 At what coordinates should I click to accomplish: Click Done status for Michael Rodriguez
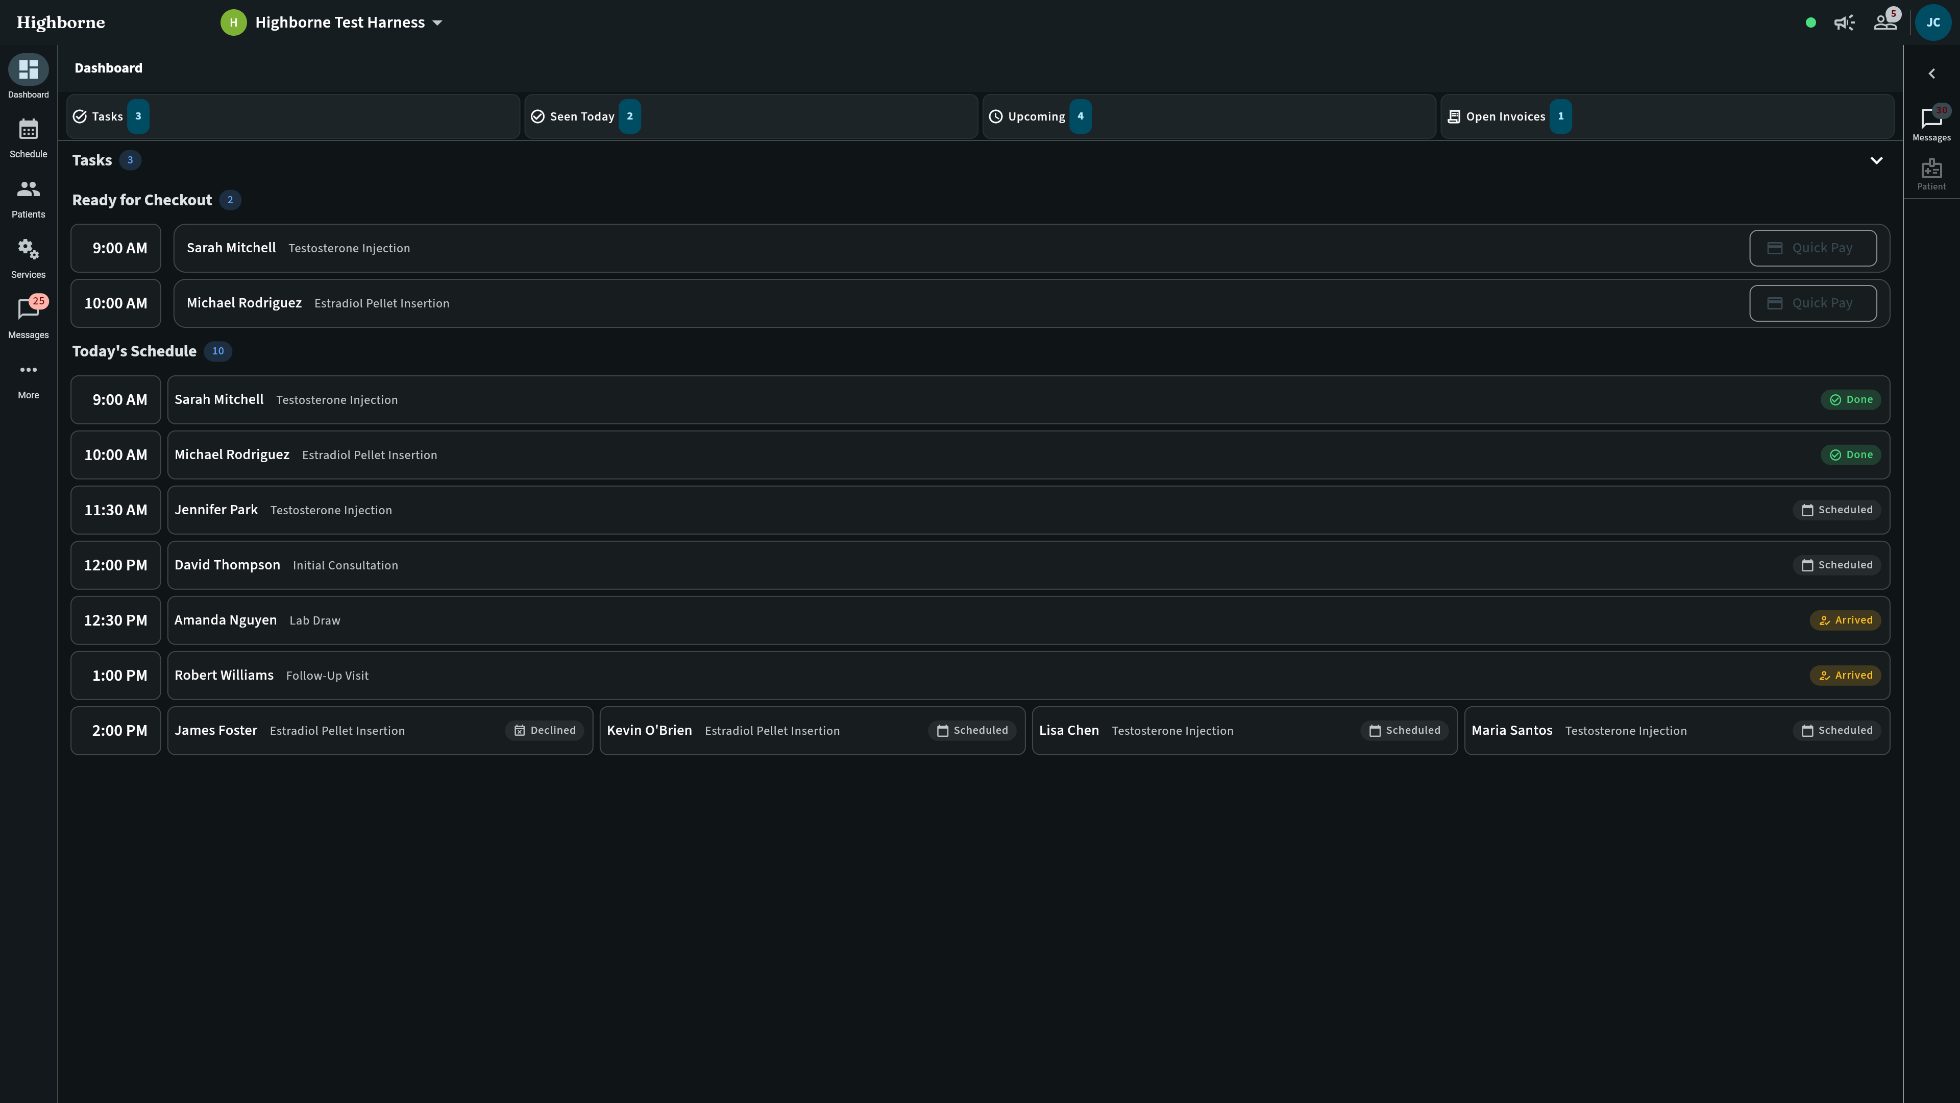[x=1851, y=455]
